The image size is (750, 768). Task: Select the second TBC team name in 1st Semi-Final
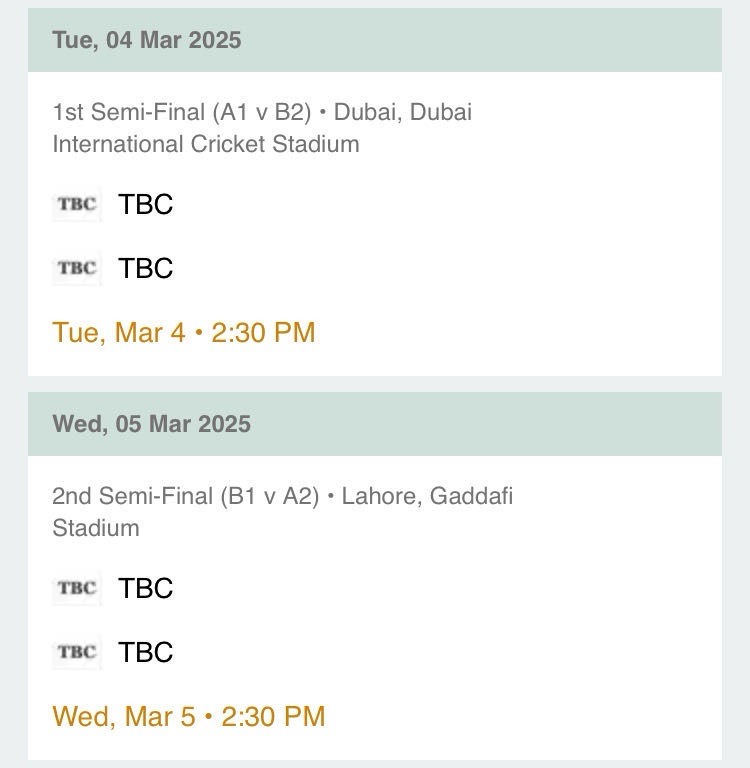click(146, 268)
